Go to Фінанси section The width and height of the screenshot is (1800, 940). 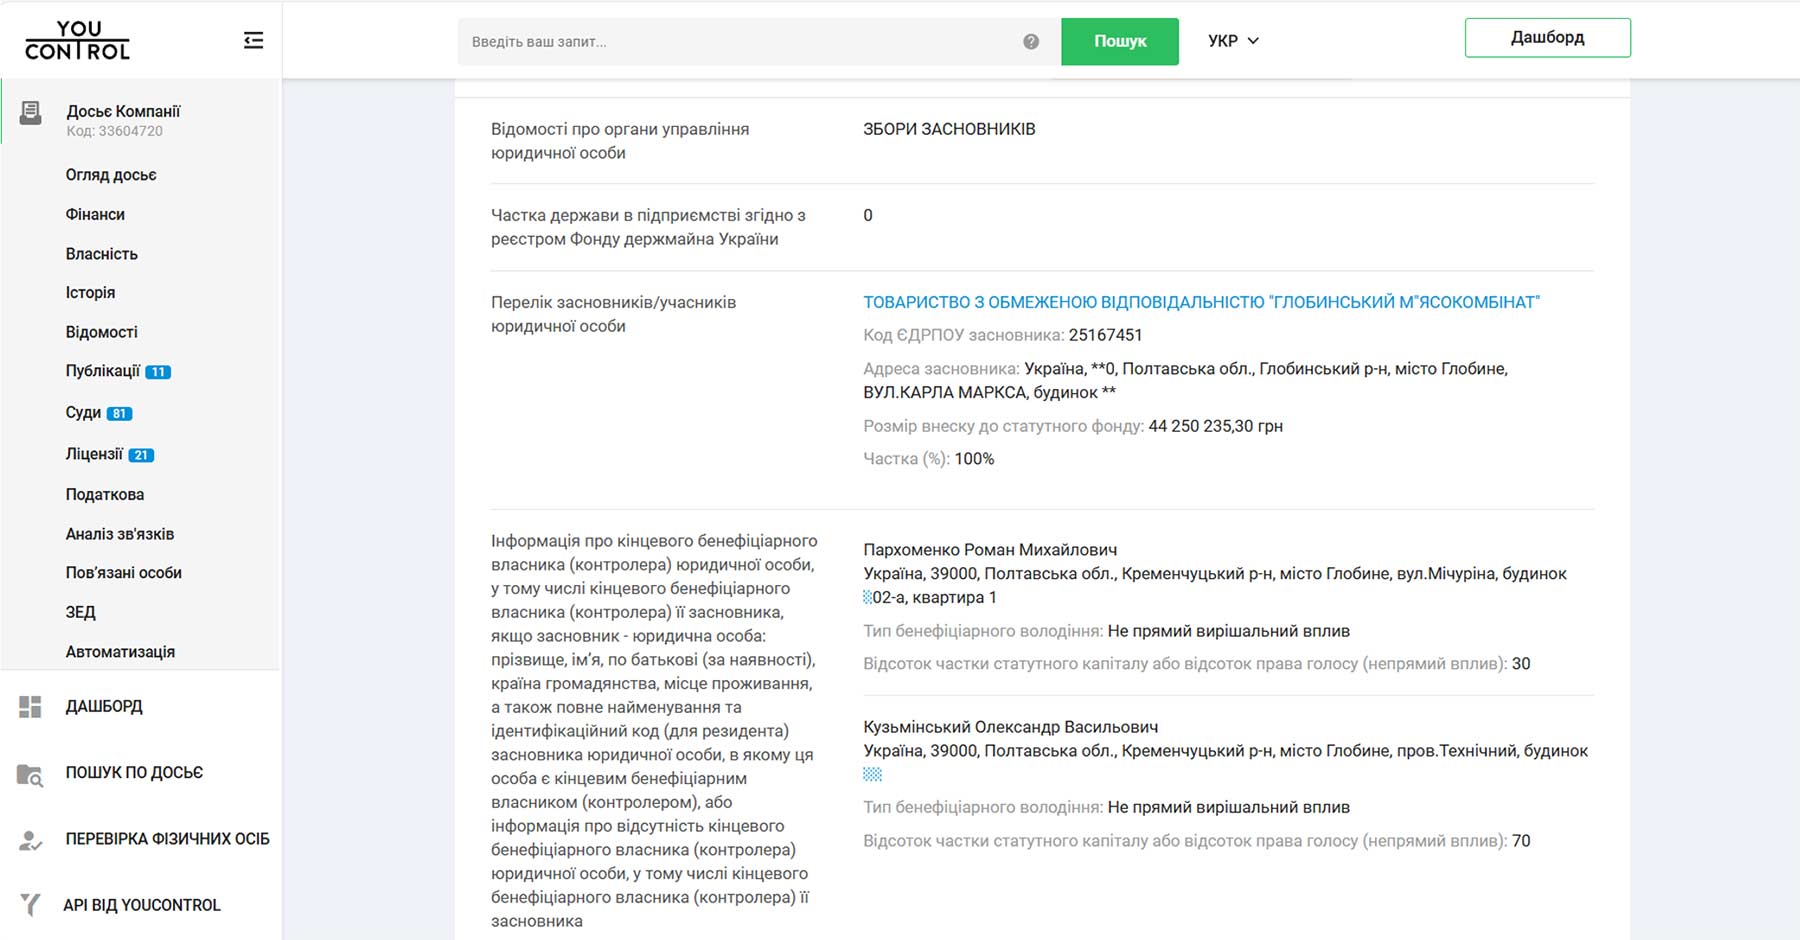95,214
